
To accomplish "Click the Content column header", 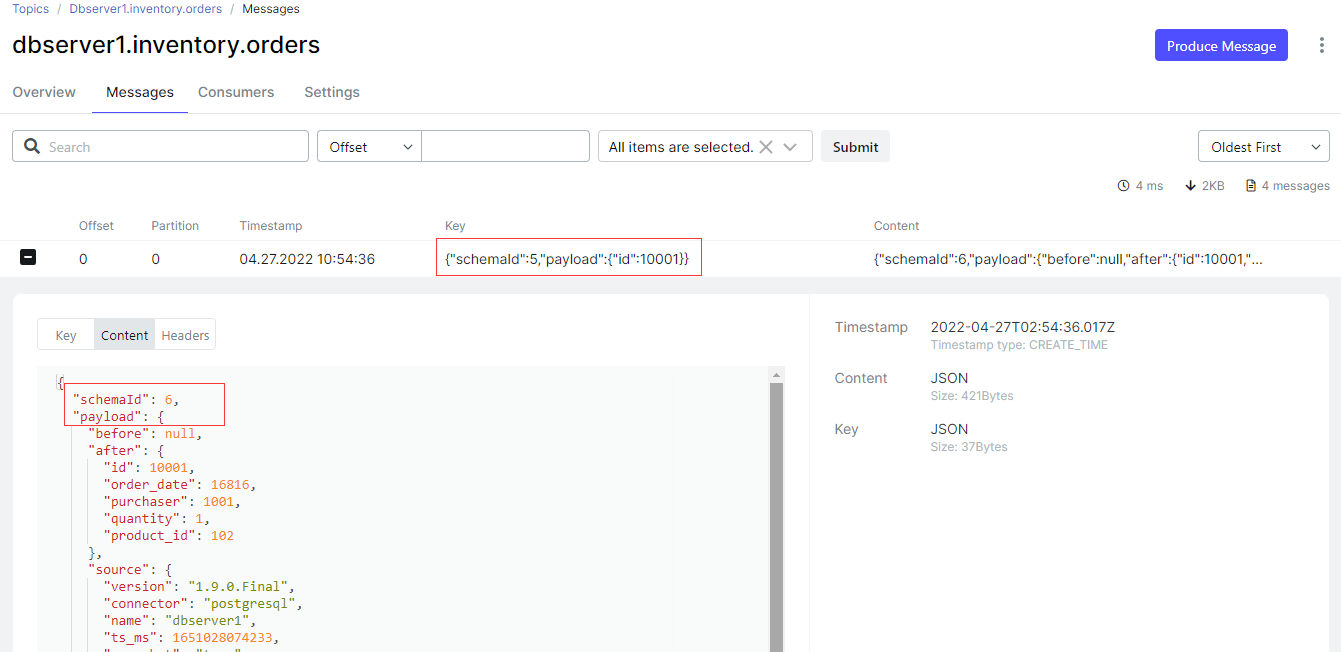I will coord(897,226).
